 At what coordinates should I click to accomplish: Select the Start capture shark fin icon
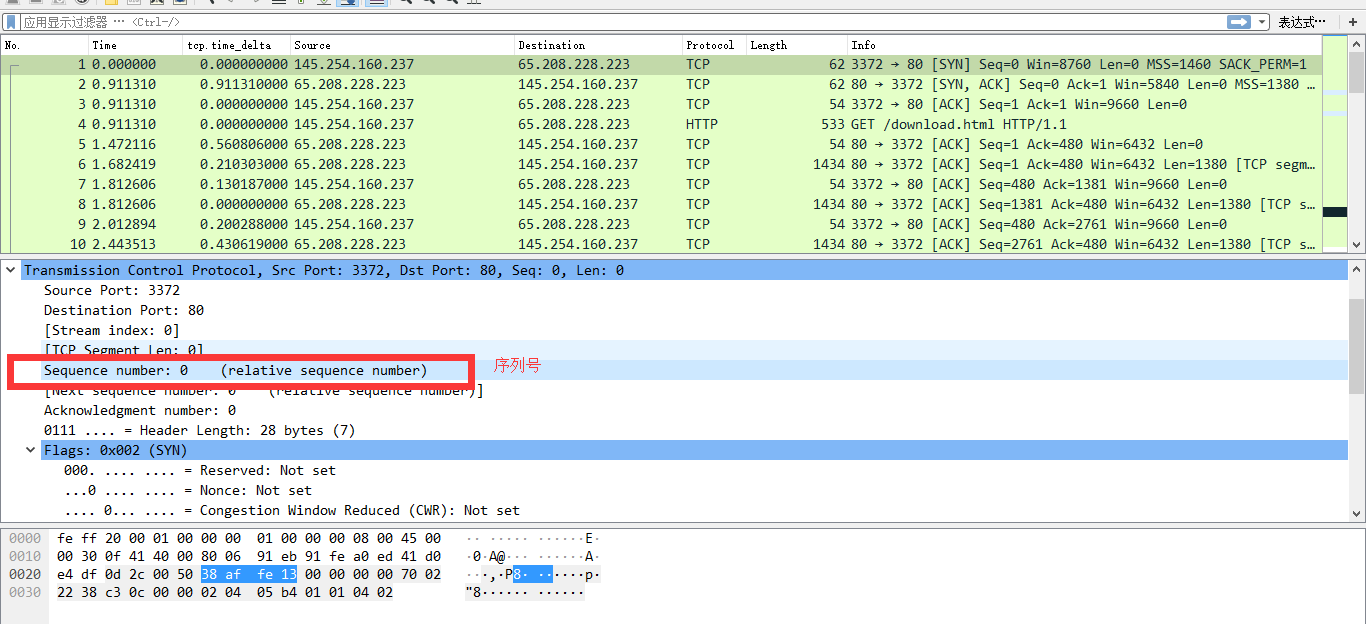13,3
